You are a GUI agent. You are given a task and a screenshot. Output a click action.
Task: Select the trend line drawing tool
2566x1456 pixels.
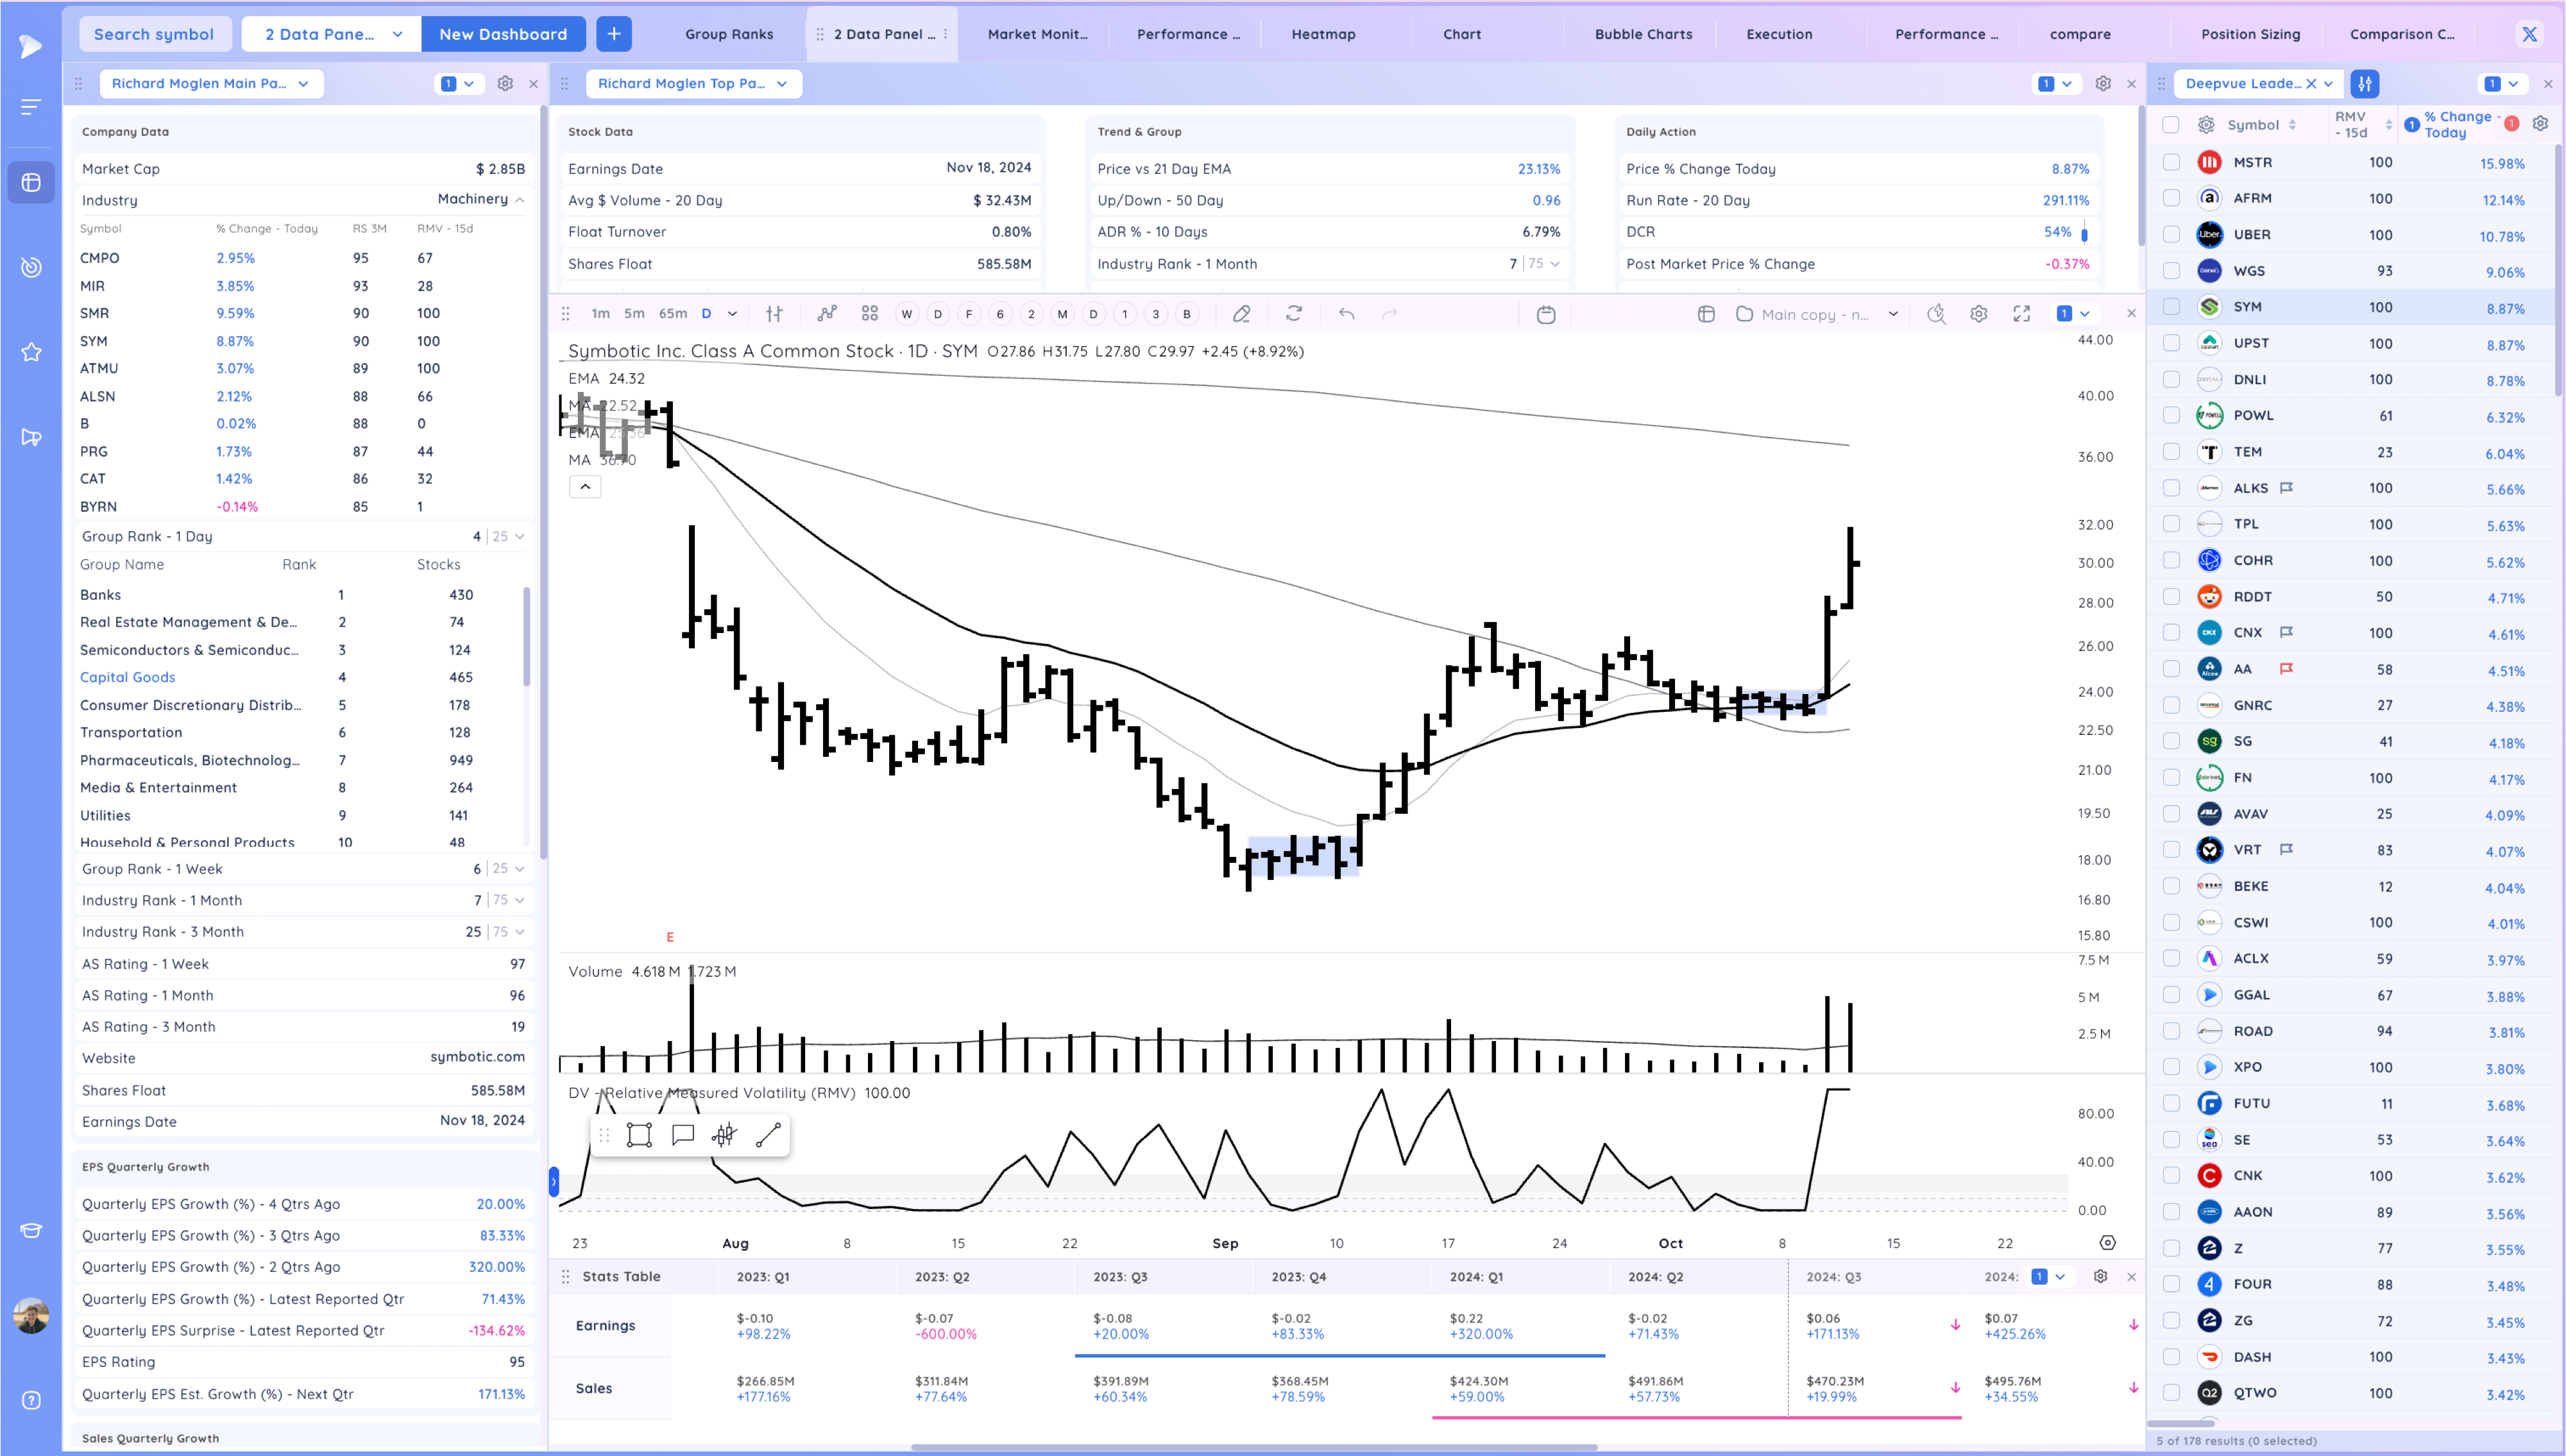tap(768, 1135)
